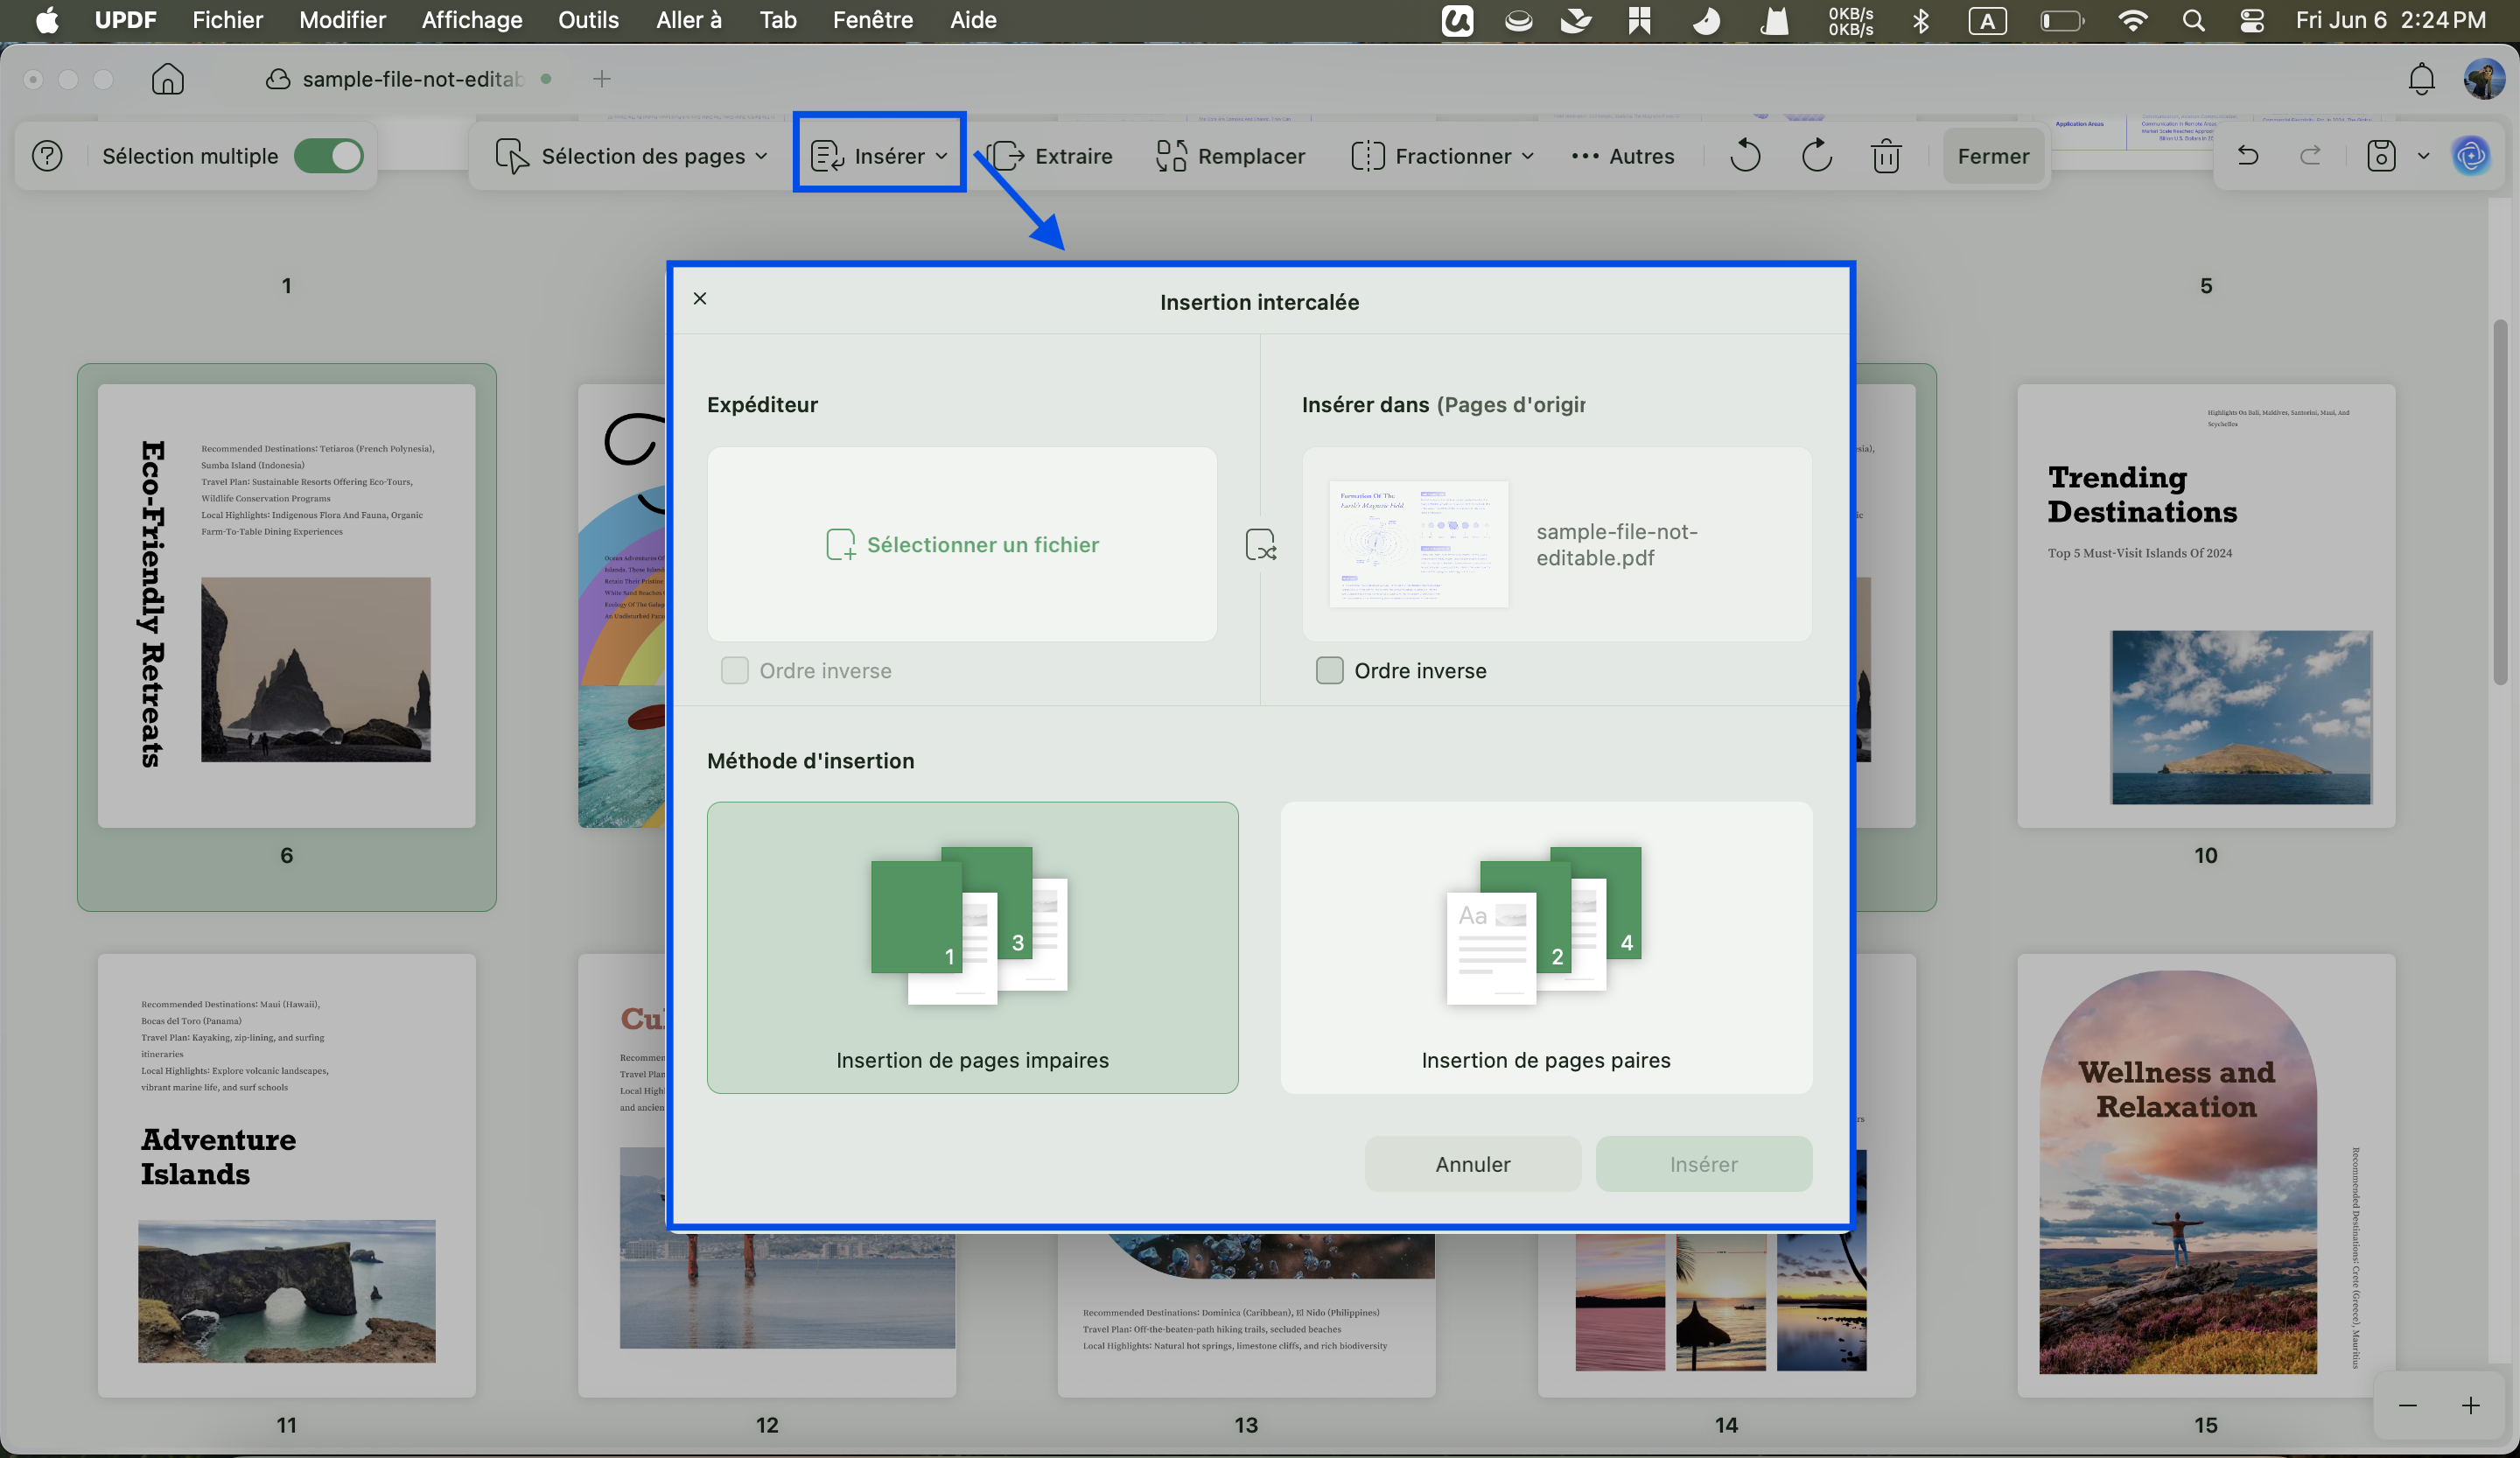Click Sélectionner un fichier
This screenshot has width=2520, height=1458.
pyautogui.click(x=962, y=544)
